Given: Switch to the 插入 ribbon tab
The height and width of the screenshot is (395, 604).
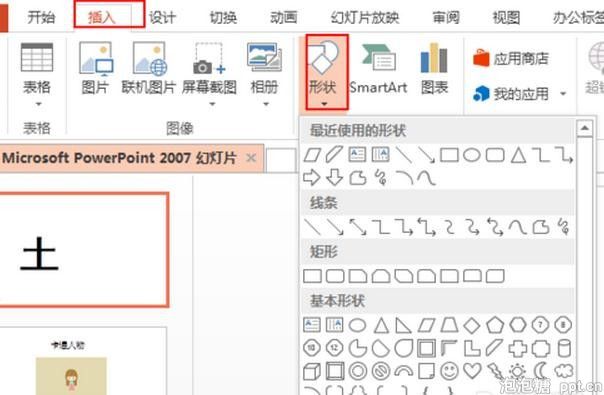Looking at the screenshot, I should [x=102, y=17].
